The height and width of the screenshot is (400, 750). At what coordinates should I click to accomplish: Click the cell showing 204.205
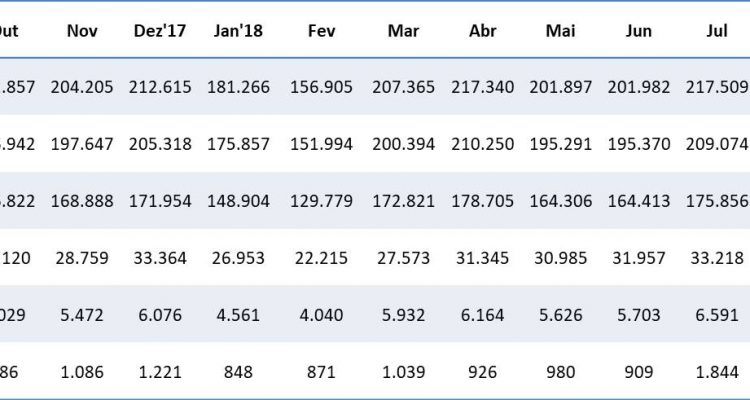click(81, 87)
